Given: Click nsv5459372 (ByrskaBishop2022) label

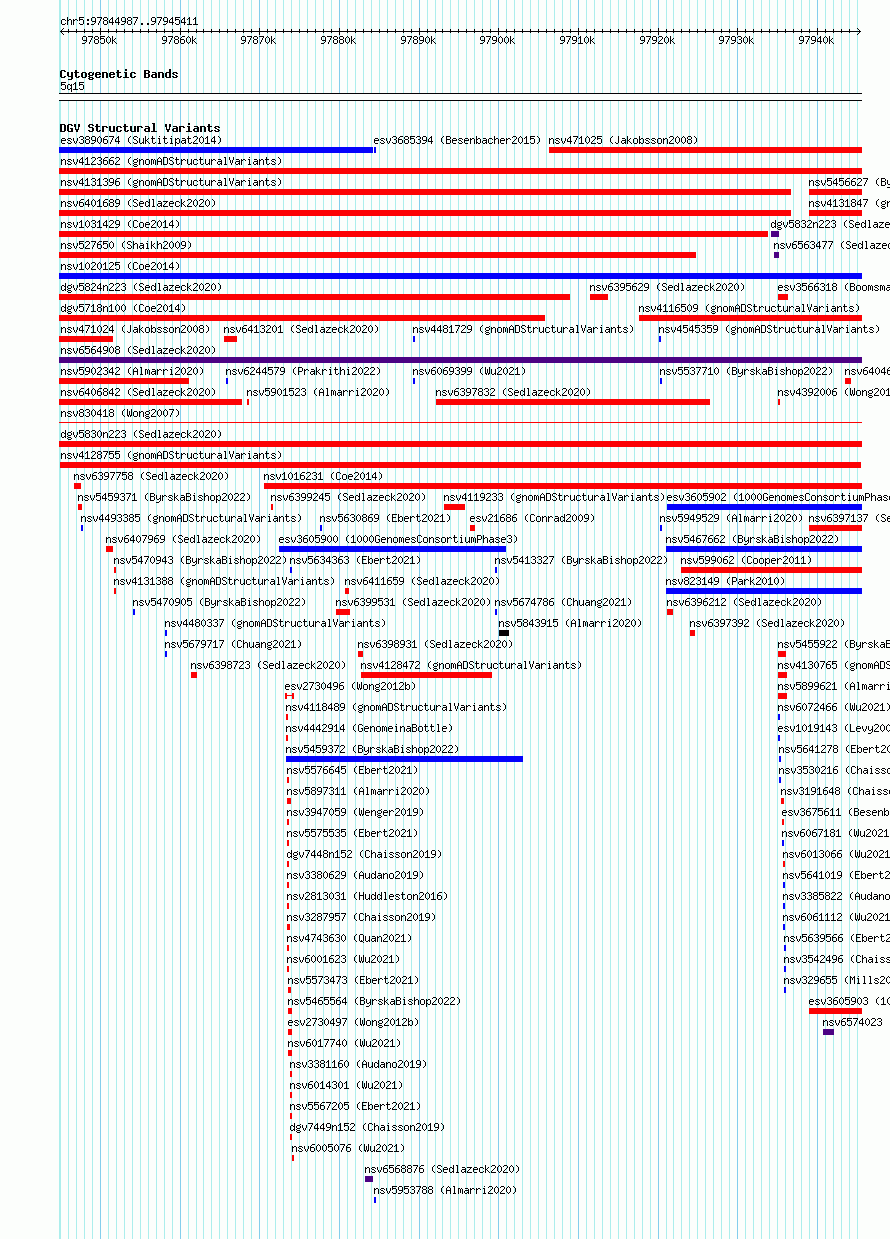Looking at the screenshot, I should tap(372, 749).
